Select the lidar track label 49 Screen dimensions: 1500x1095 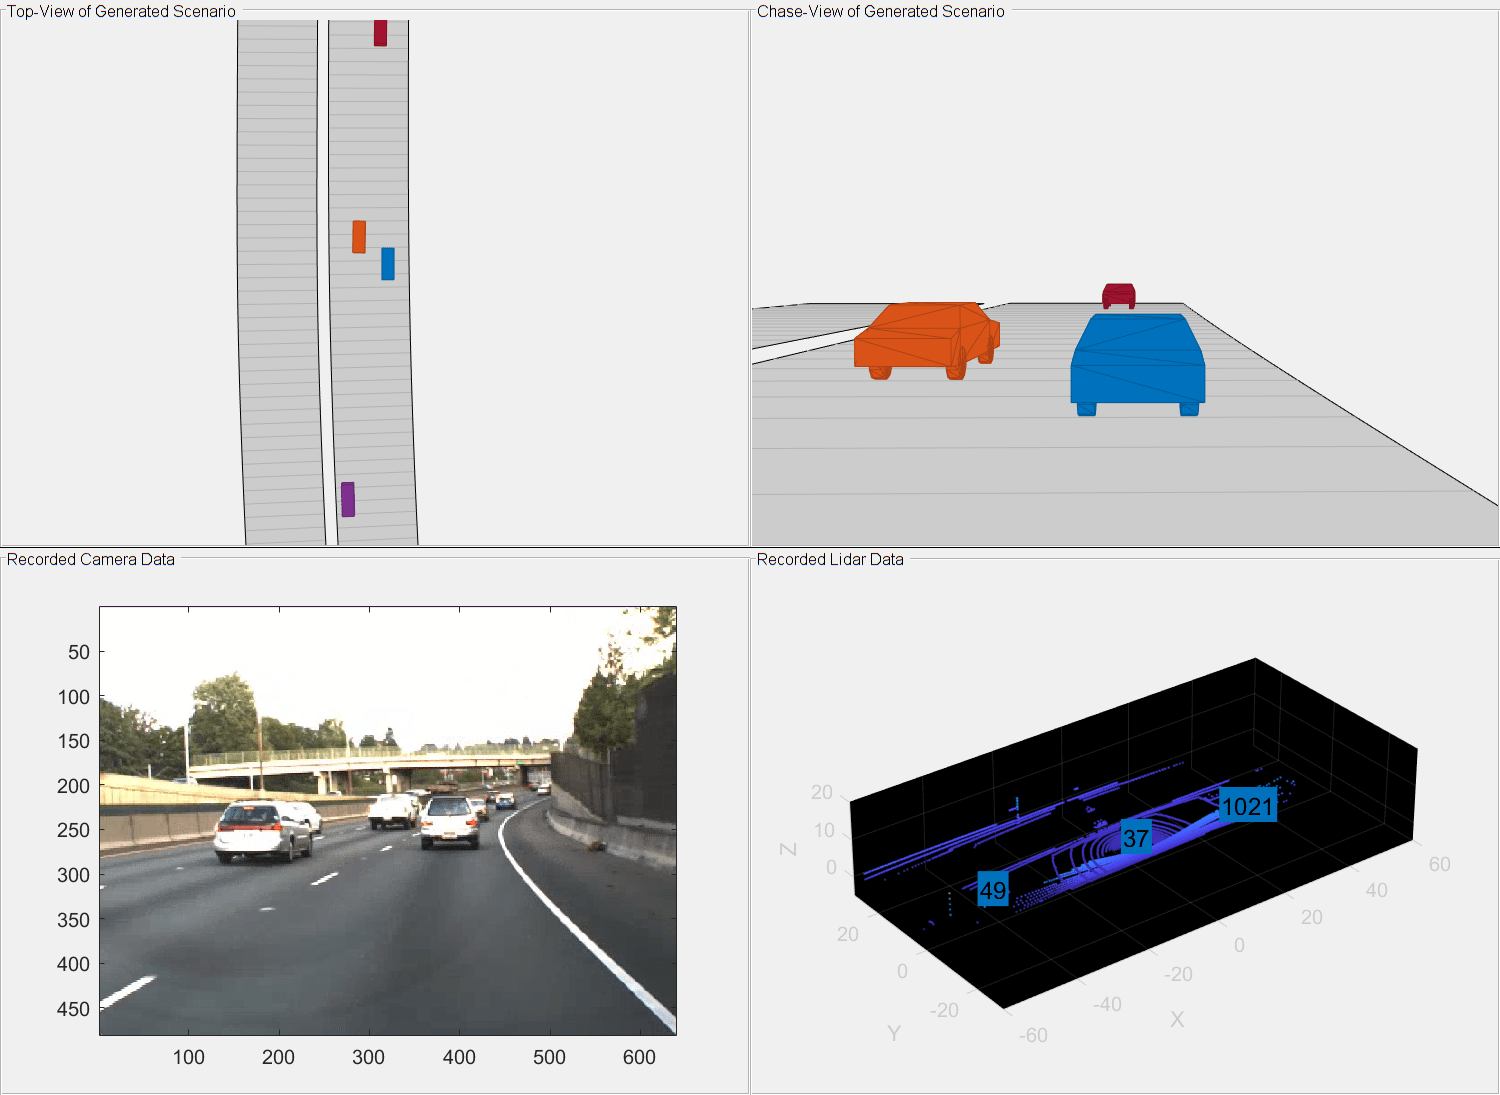[x=992, y=888]
